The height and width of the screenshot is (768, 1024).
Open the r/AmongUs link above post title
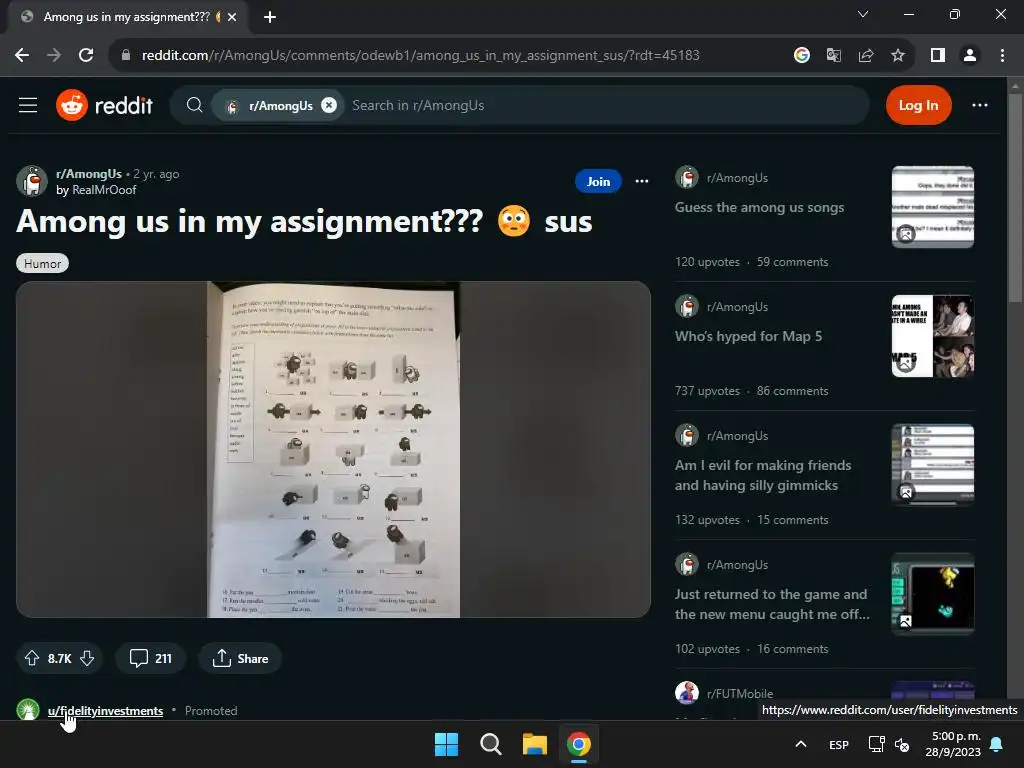click(89, 174)
